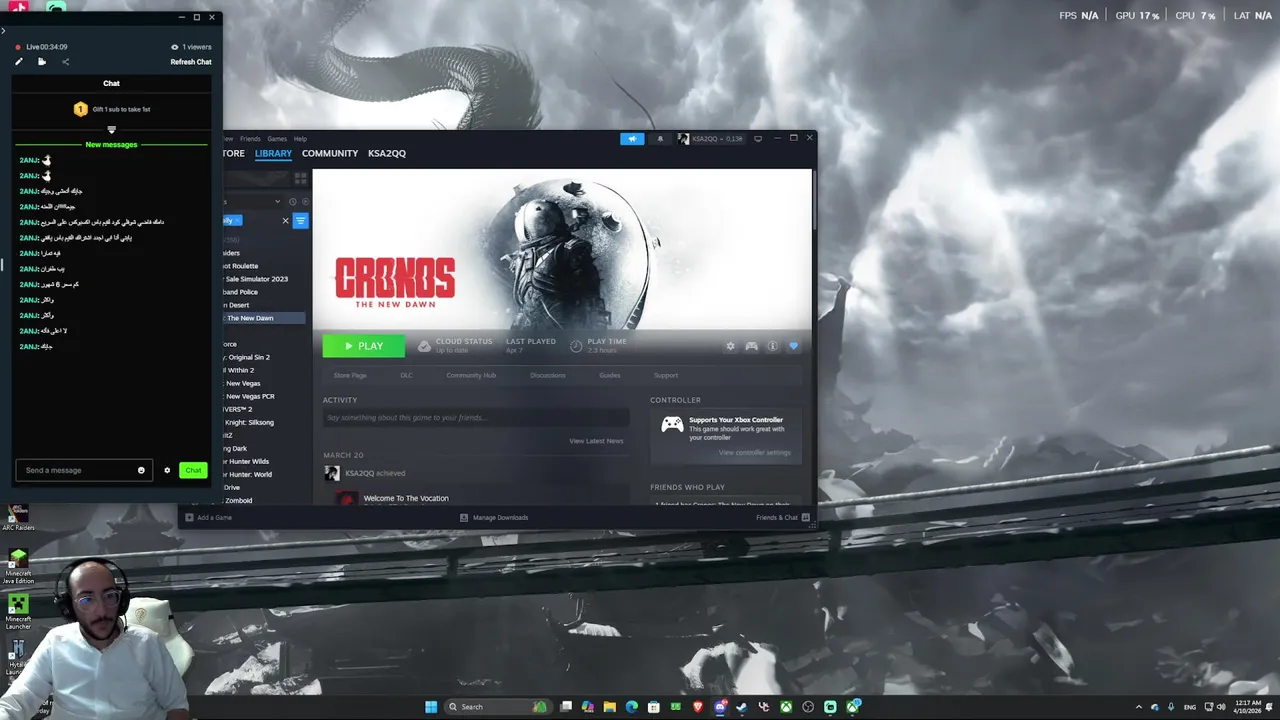Image resolution: width=1280 pixels, height=720 pixels.
Task: Open advanced filter options blue icon
Action: tap(300, 220)
